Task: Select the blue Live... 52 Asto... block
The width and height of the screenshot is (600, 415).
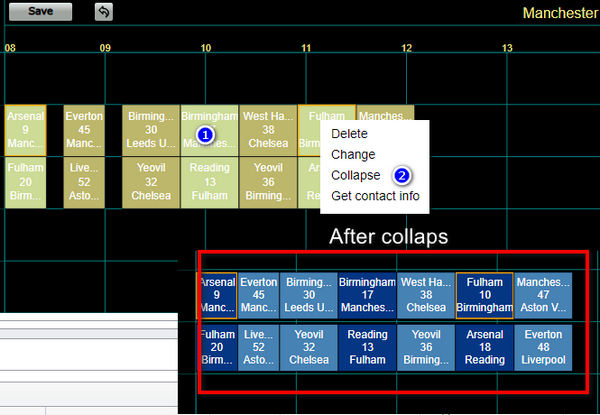Action: click(259, 348)
